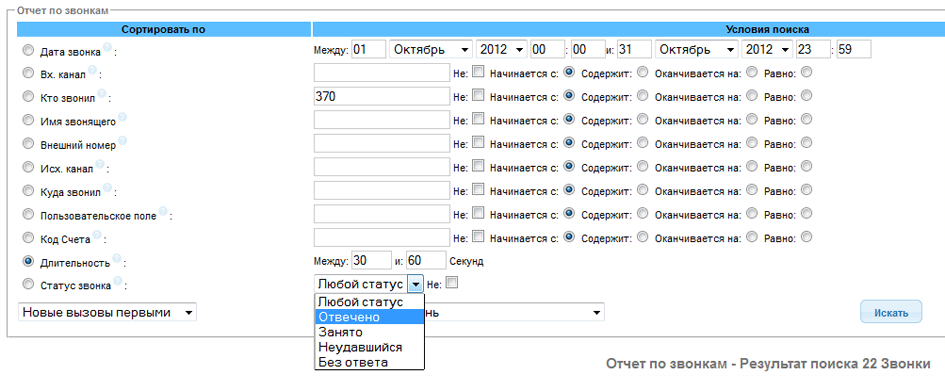Viewport: 945px width, 376px height.
Task: Choose Без ответа status option
Action: (x=369, y=362)
